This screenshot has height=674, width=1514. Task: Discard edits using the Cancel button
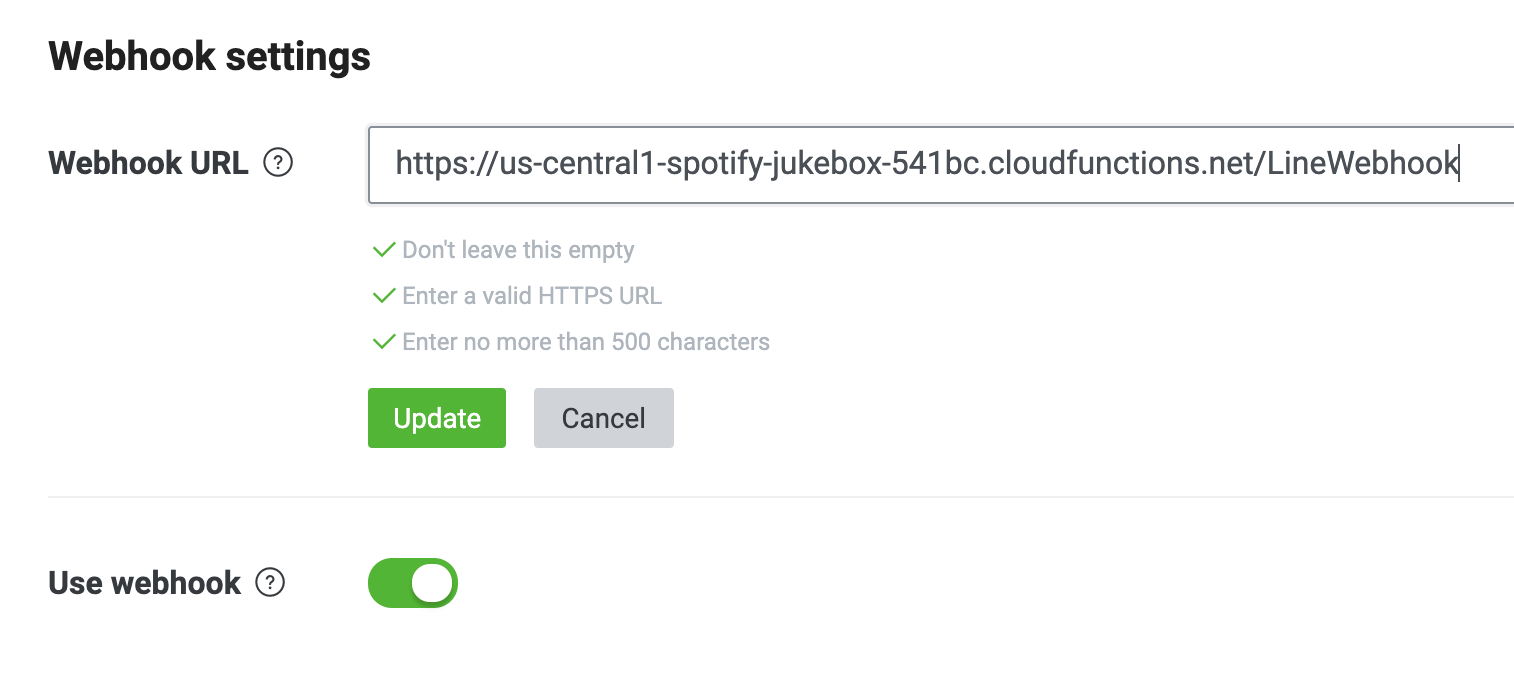point(604,418)
